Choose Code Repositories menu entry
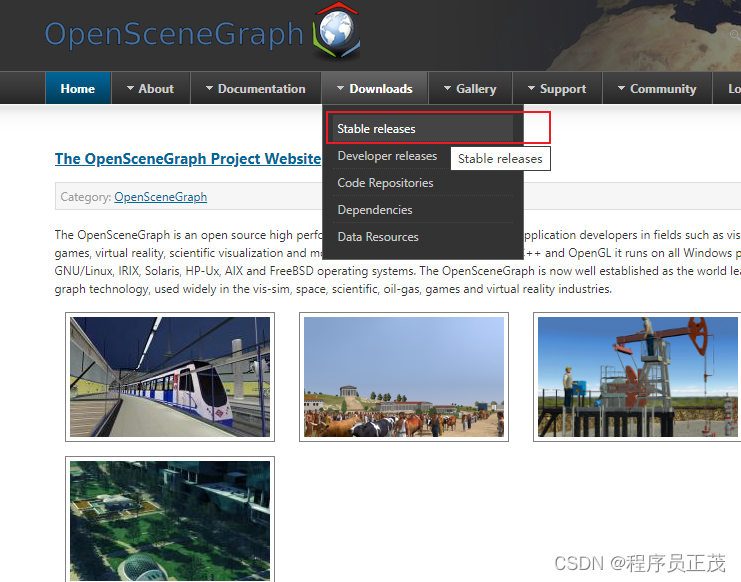The image size is (741, 582). click(423, 183)
